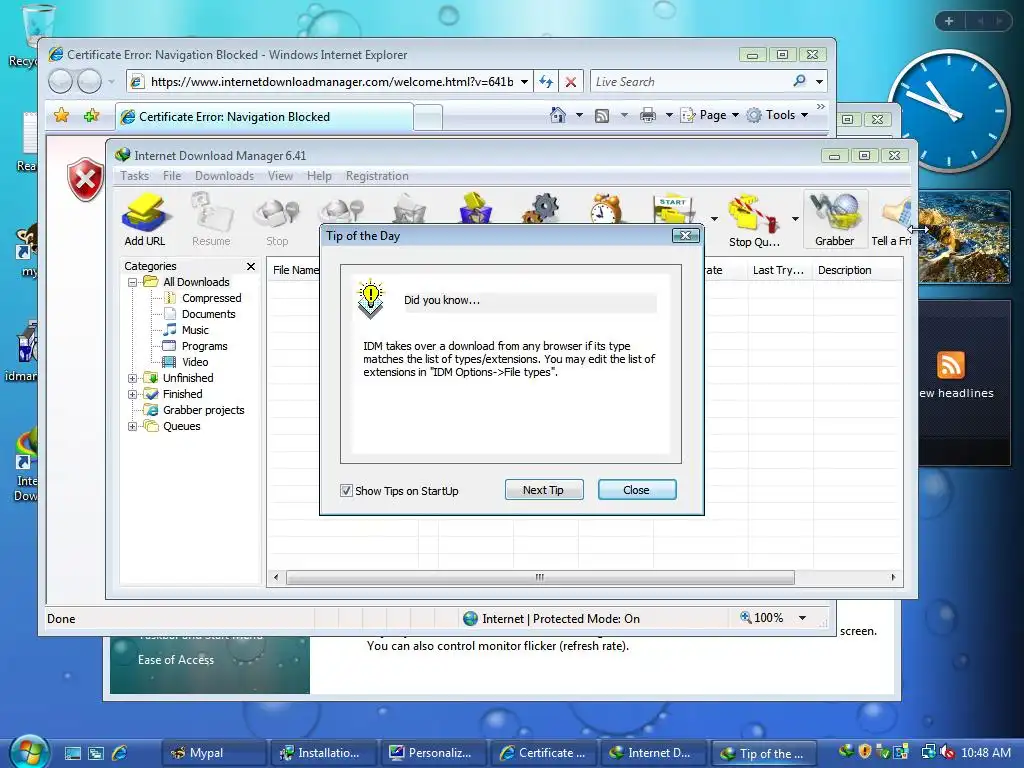Image resolution: width=1024 pixels, height=768 pixels.
Task: Click the left arrow of the list scrollbar
Action: (276, 577)
